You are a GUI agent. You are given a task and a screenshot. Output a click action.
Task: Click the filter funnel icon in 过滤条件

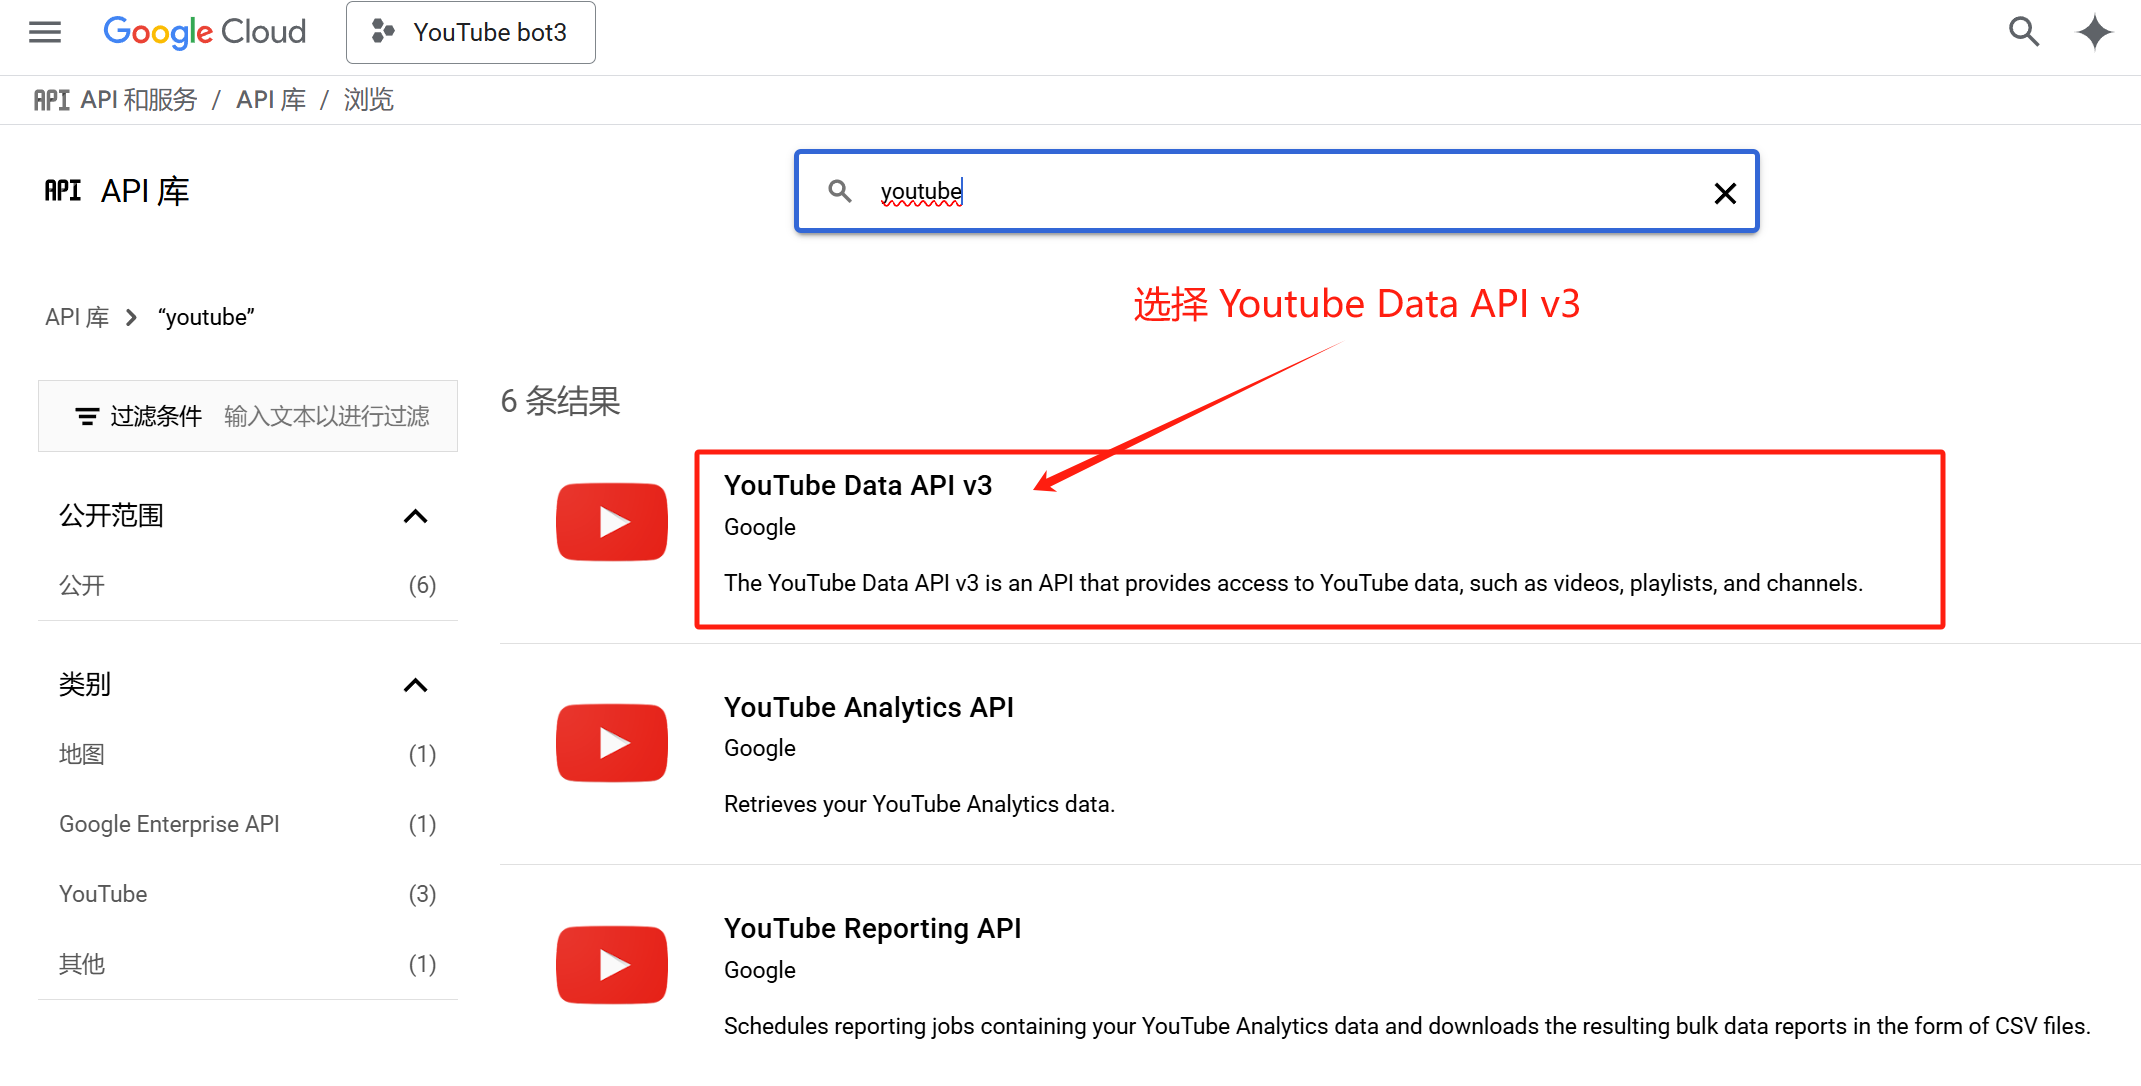pyautogui.click(x=87, y=416)
